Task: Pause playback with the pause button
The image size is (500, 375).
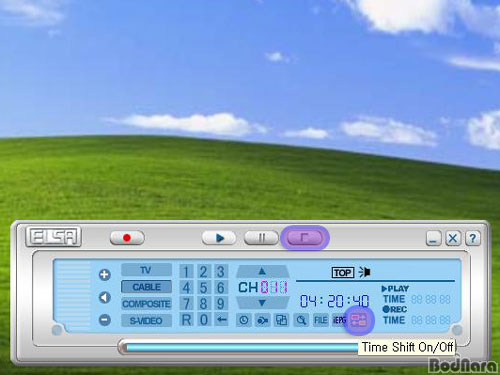Action: pyautogui.click(x=261, y=238)
